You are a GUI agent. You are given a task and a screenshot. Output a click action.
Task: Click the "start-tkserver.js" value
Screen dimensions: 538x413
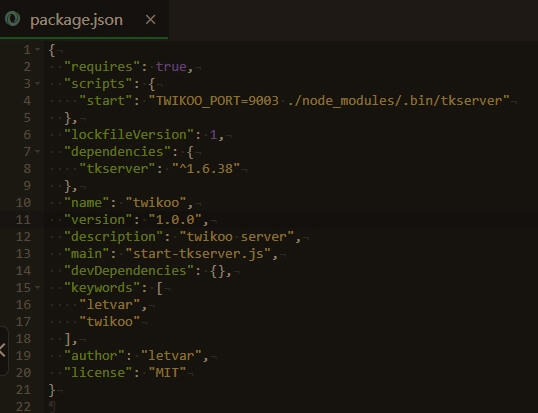pyautogui.click(x=198, y=253)
